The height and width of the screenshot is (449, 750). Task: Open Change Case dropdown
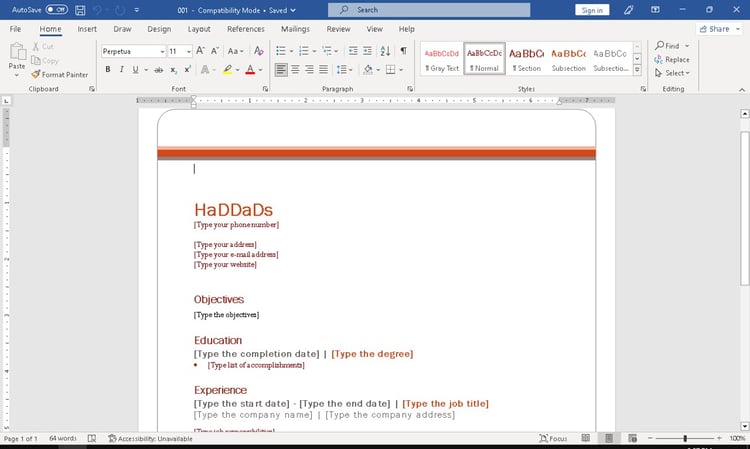[235, 51]
